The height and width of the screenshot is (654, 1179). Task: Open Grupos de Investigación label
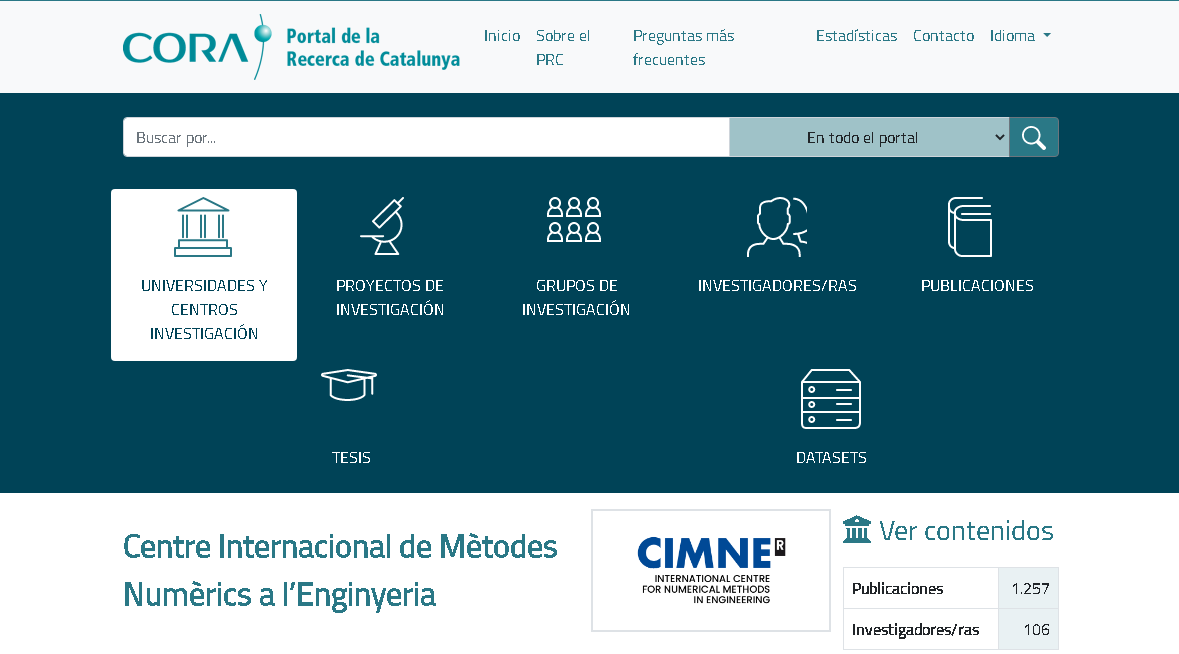[576, 297]
